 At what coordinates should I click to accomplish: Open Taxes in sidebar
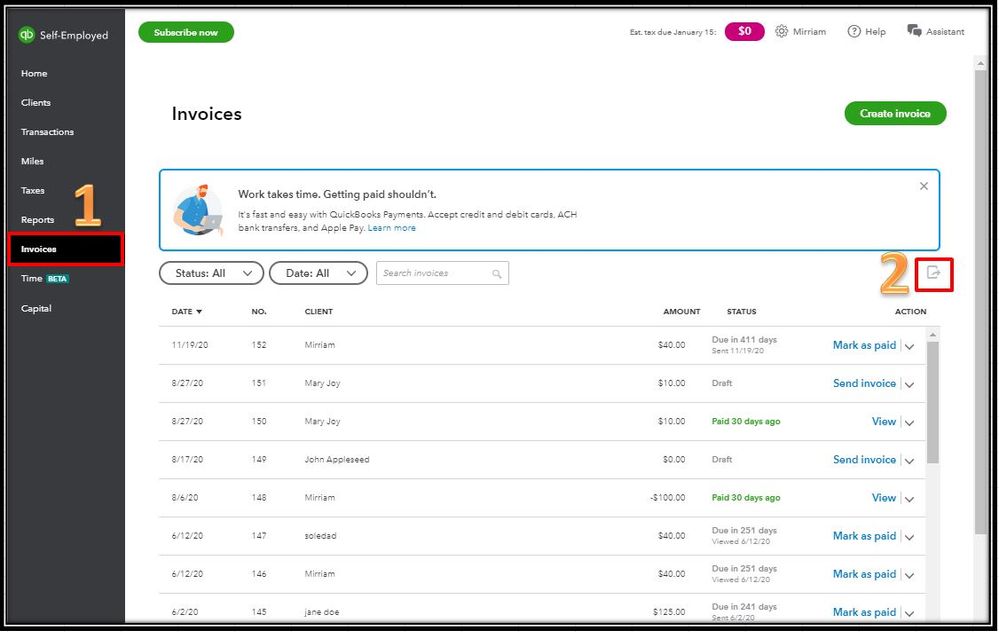tap(32, 190)
